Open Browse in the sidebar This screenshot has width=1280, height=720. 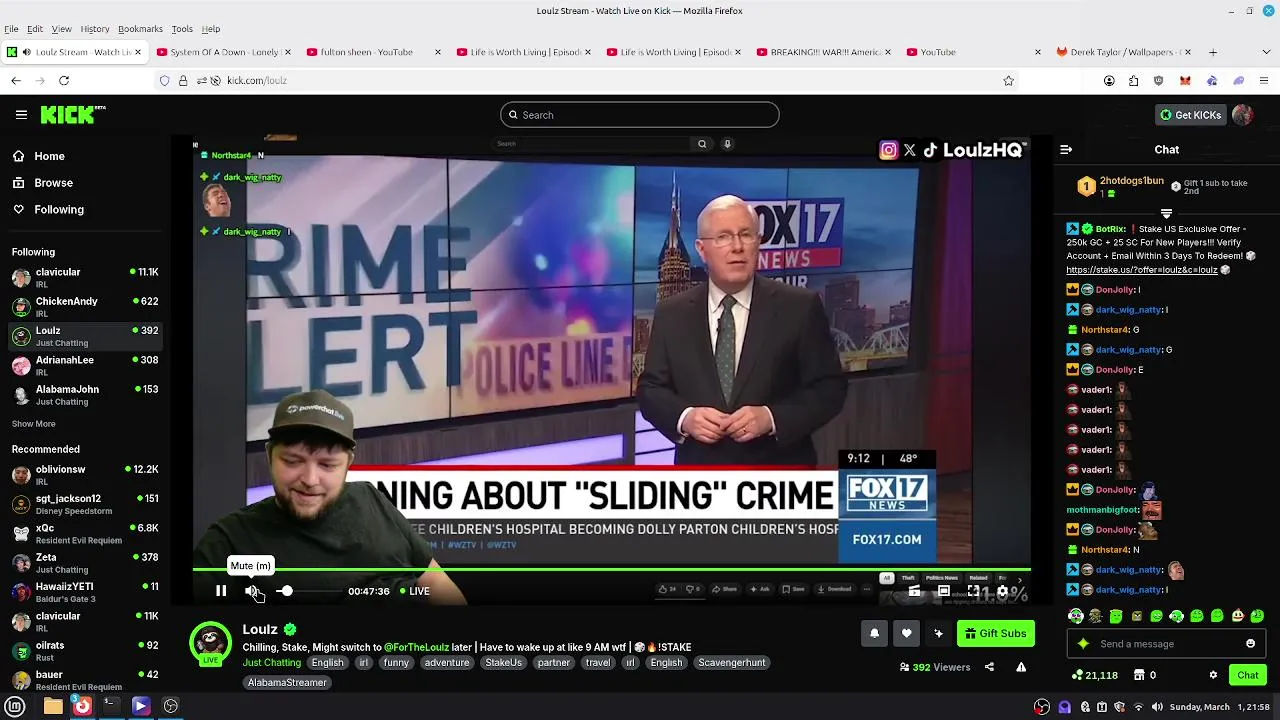tap(42, 183)
